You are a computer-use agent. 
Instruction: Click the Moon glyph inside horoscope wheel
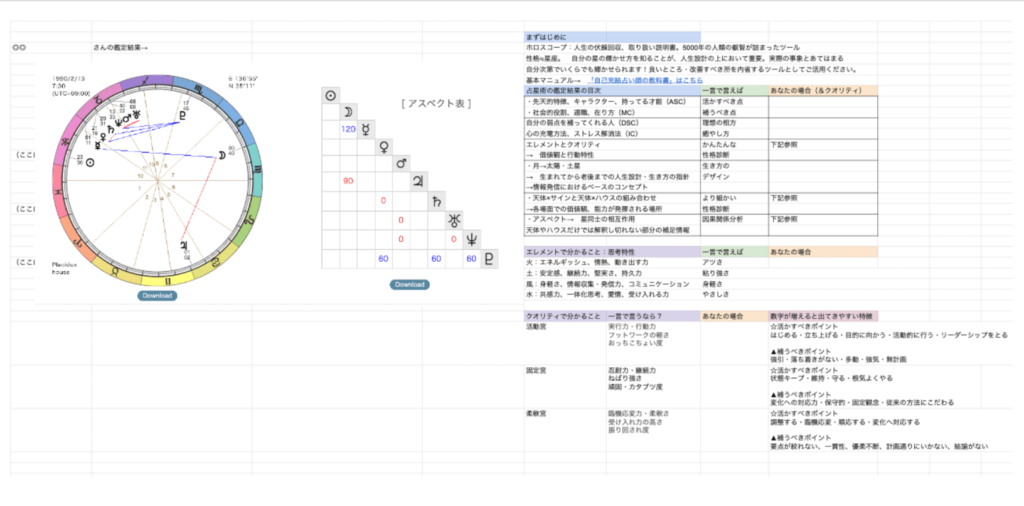[219, 156]
